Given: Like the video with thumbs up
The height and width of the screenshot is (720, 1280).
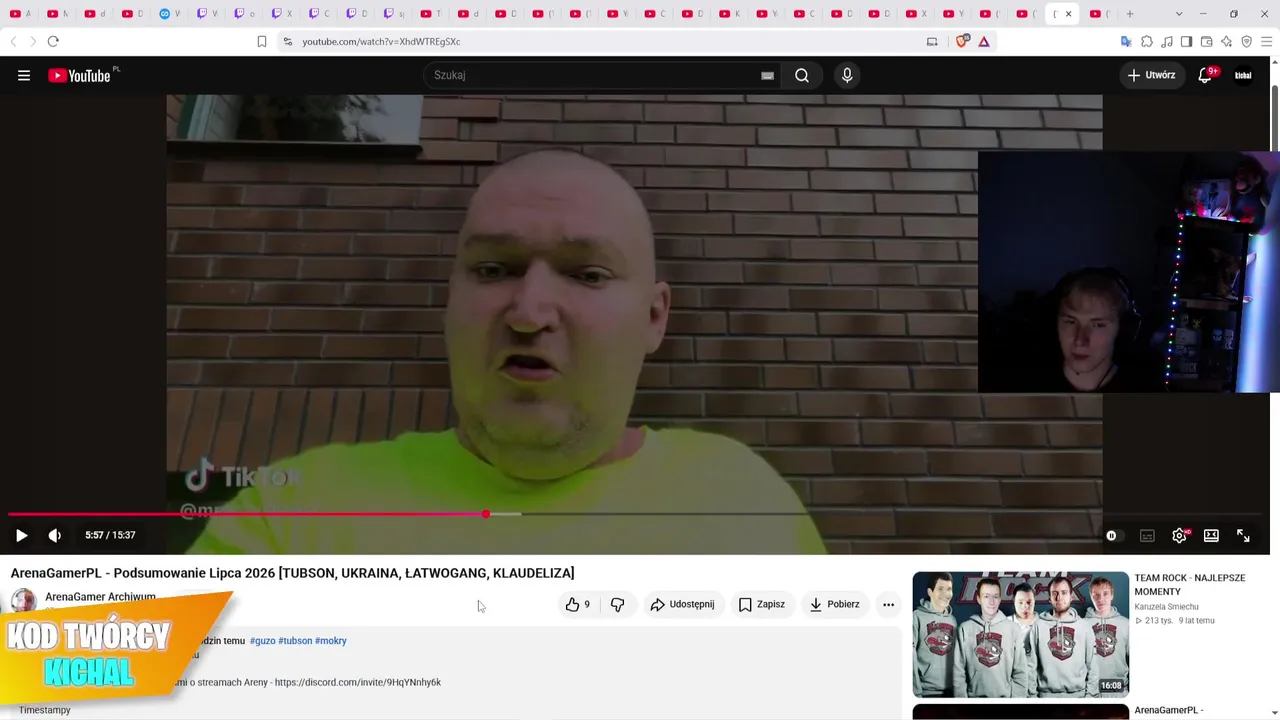Looking at the screenshot, I should tap(577, 604).
